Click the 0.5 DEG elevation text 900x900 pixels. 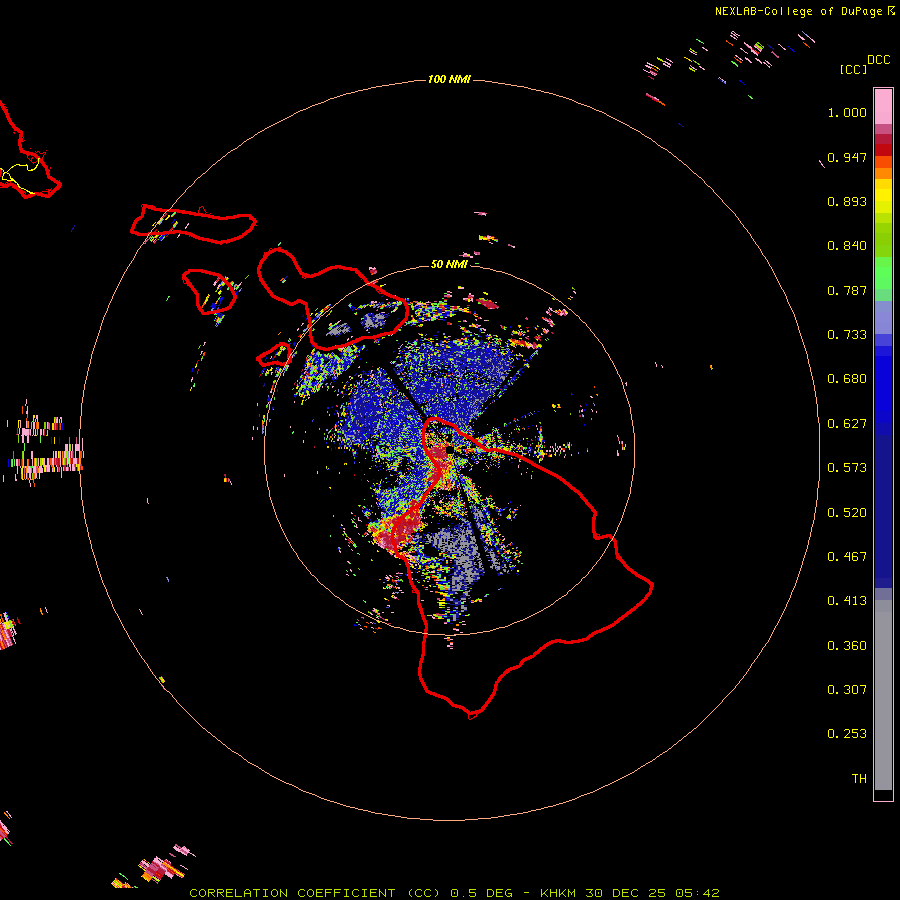[x=482, y=893]
